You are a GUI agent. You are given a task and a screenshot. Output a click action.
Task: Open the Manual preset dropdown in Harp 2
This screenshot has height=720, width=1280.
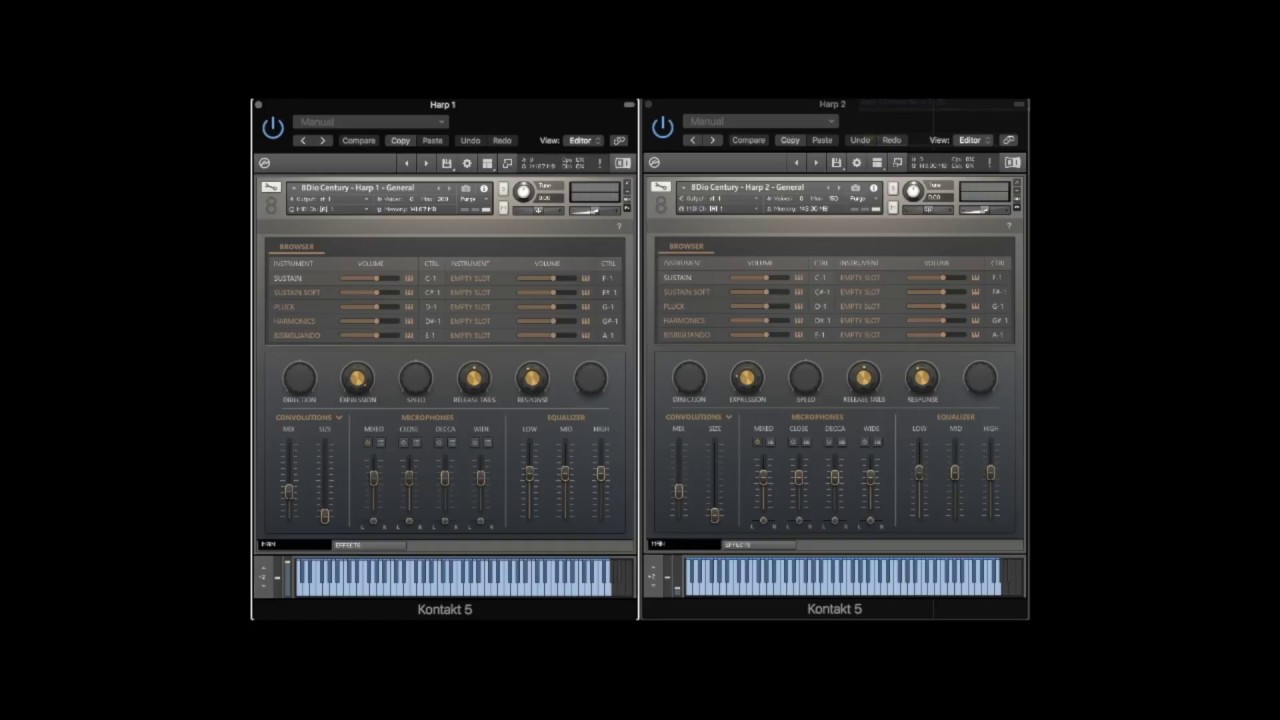760,122
